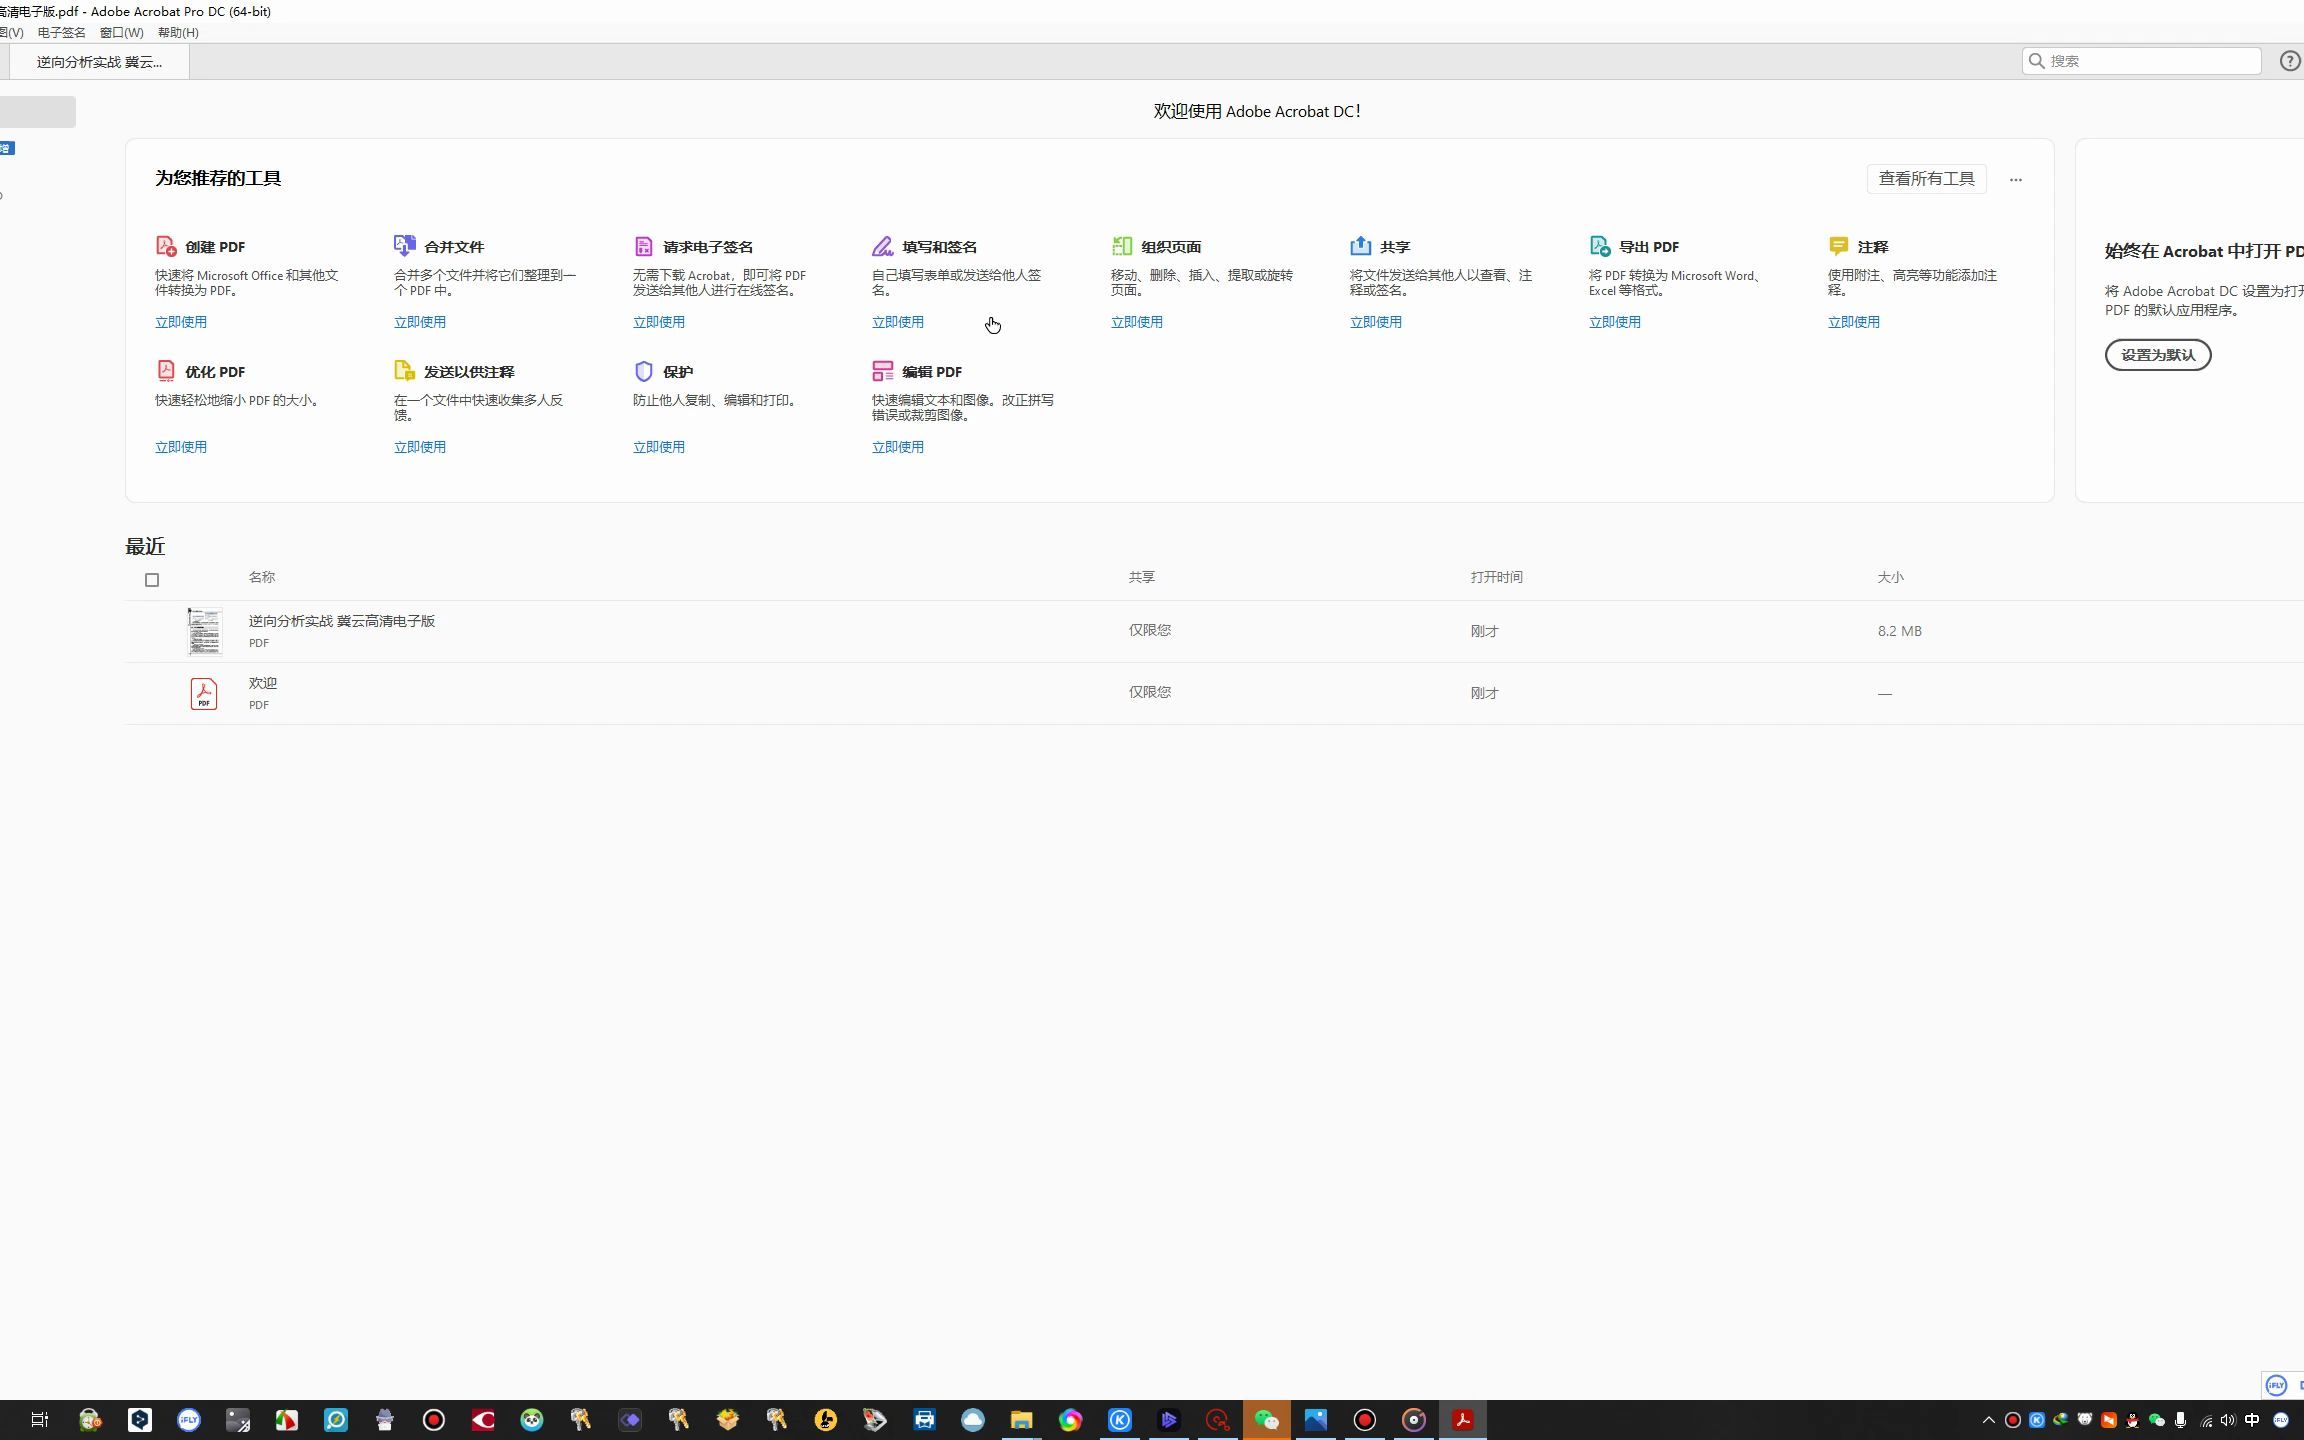Click the cloud icon on the taskbar
This screenshot has width=2304, height=1440.
973,1420
